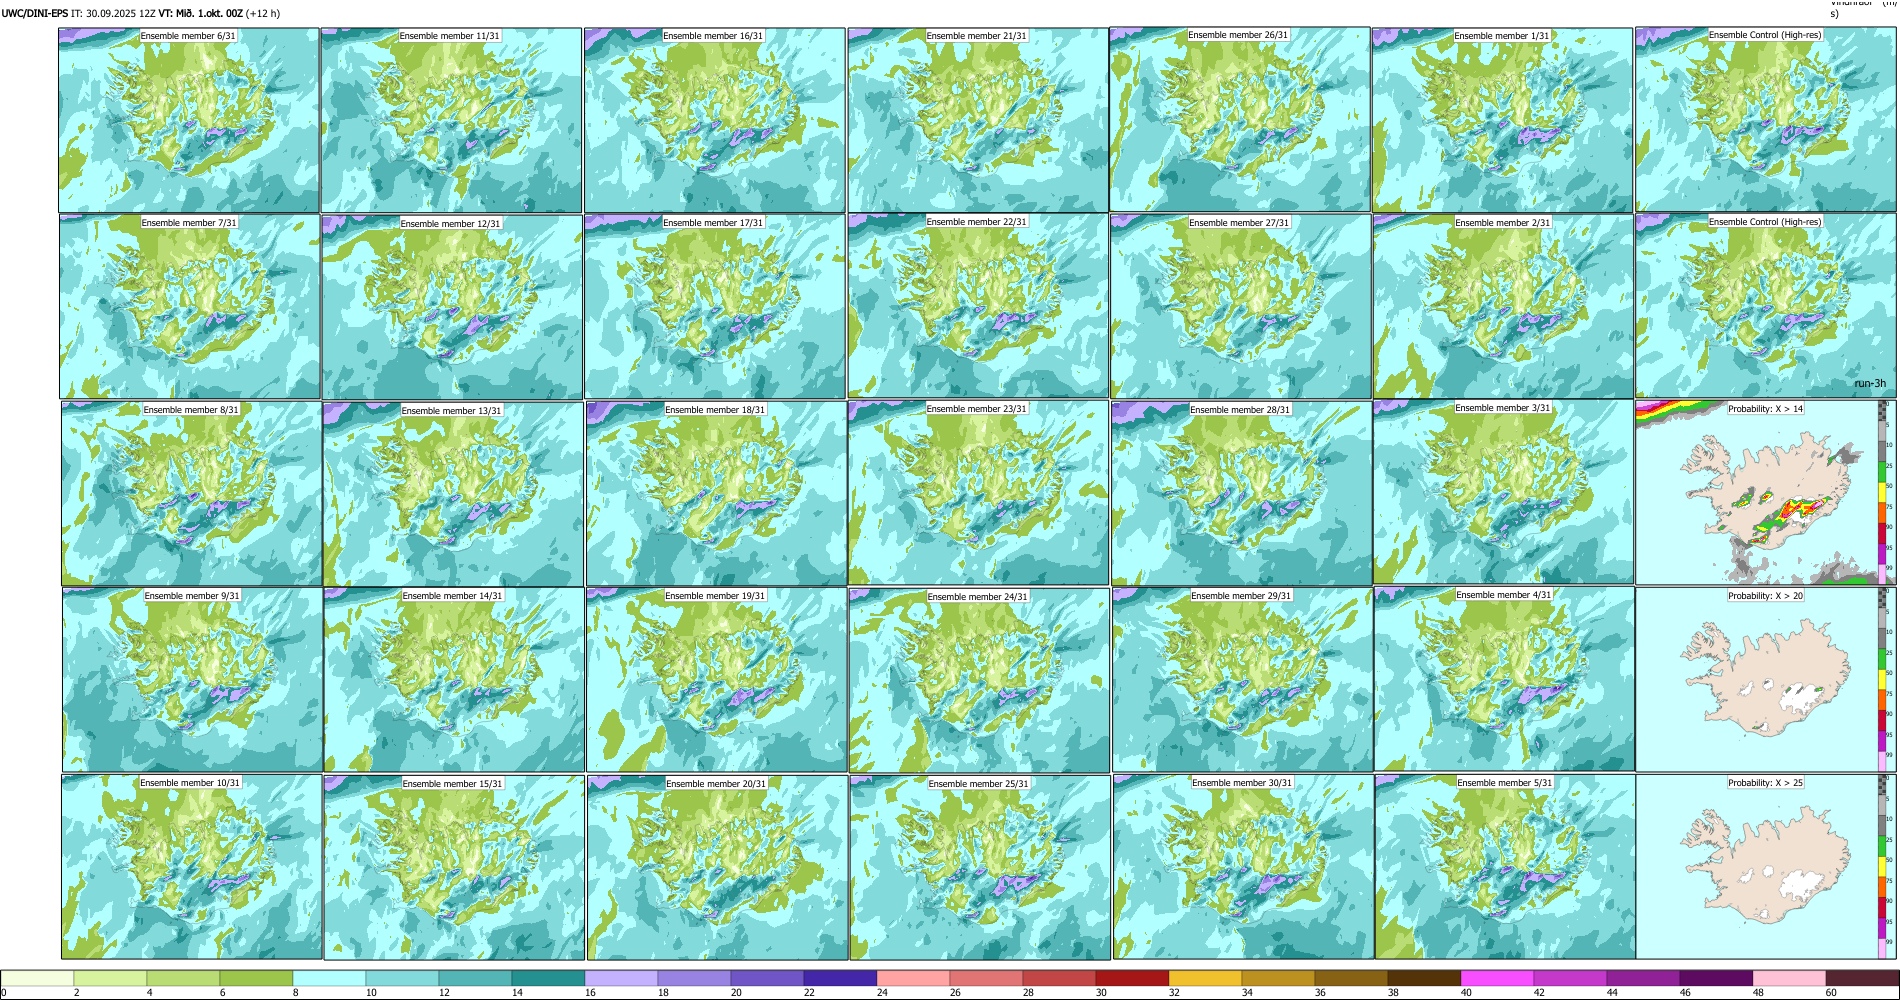View the Ensemble member 28/31 map

click(x=1241, y=493)
